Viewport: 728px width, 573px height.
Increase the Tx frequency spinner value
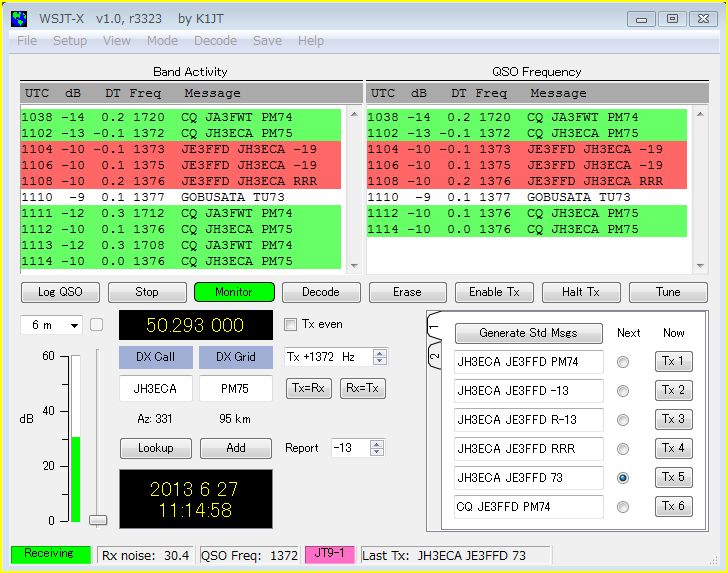click(379, 353)
